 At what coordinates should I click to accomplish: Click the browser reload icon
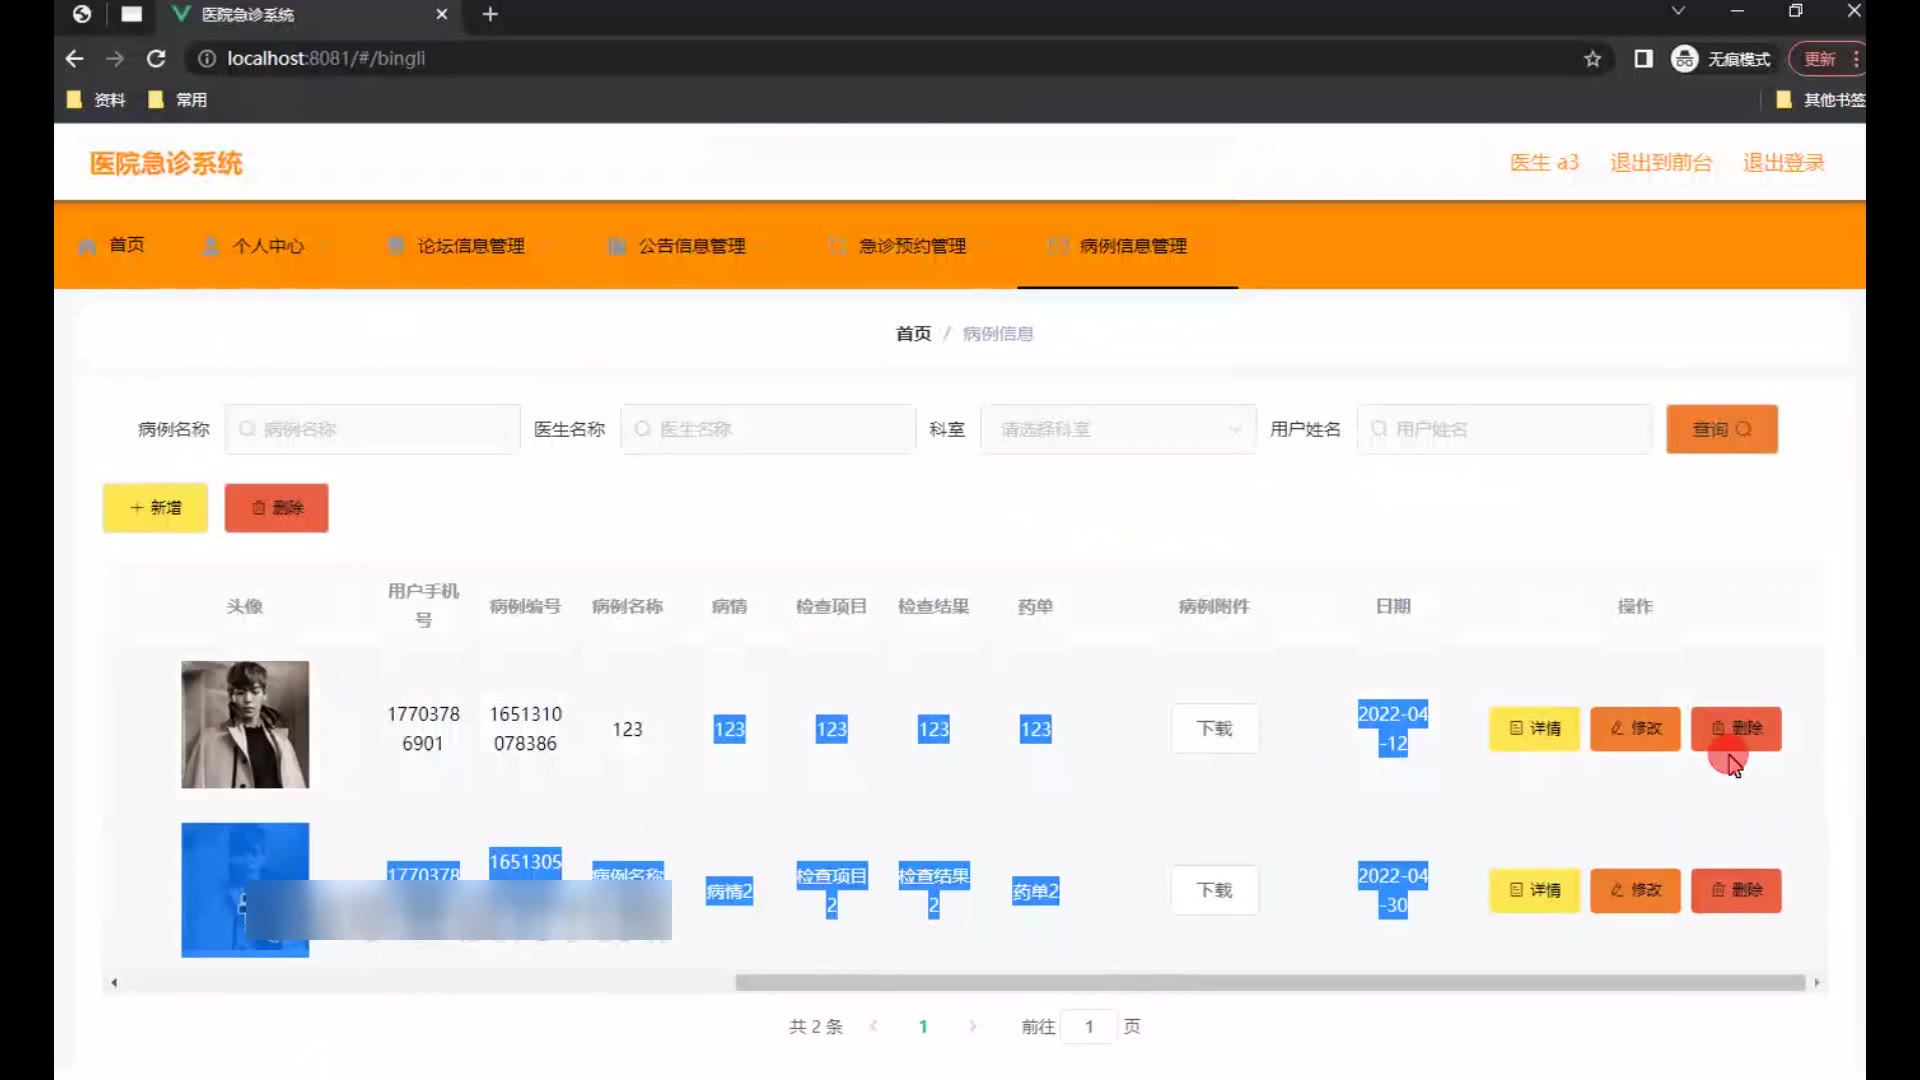156,59
